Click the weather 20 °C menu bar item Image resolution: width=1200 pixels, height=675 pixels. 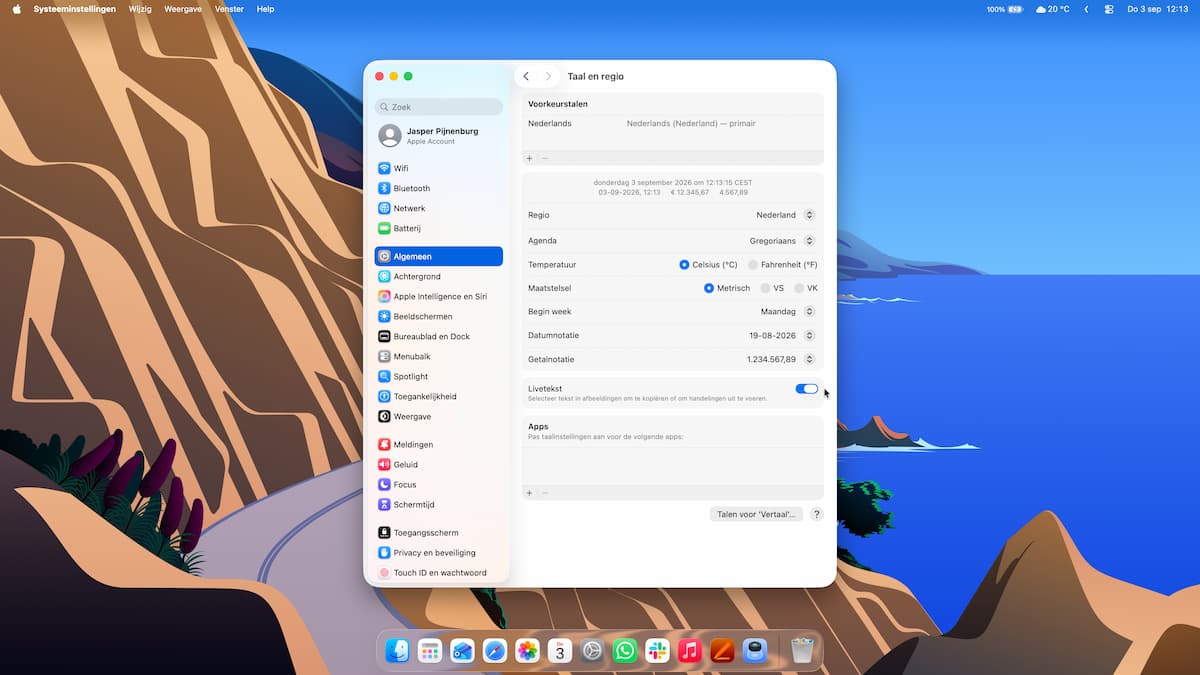[1053, 9]
